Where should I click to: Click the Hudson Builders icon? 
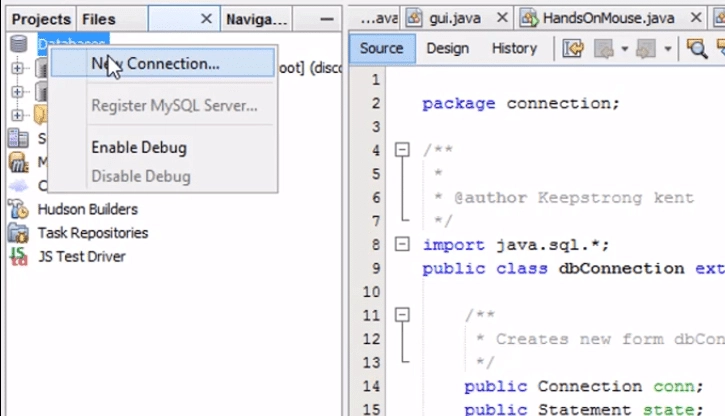(18, 210)
